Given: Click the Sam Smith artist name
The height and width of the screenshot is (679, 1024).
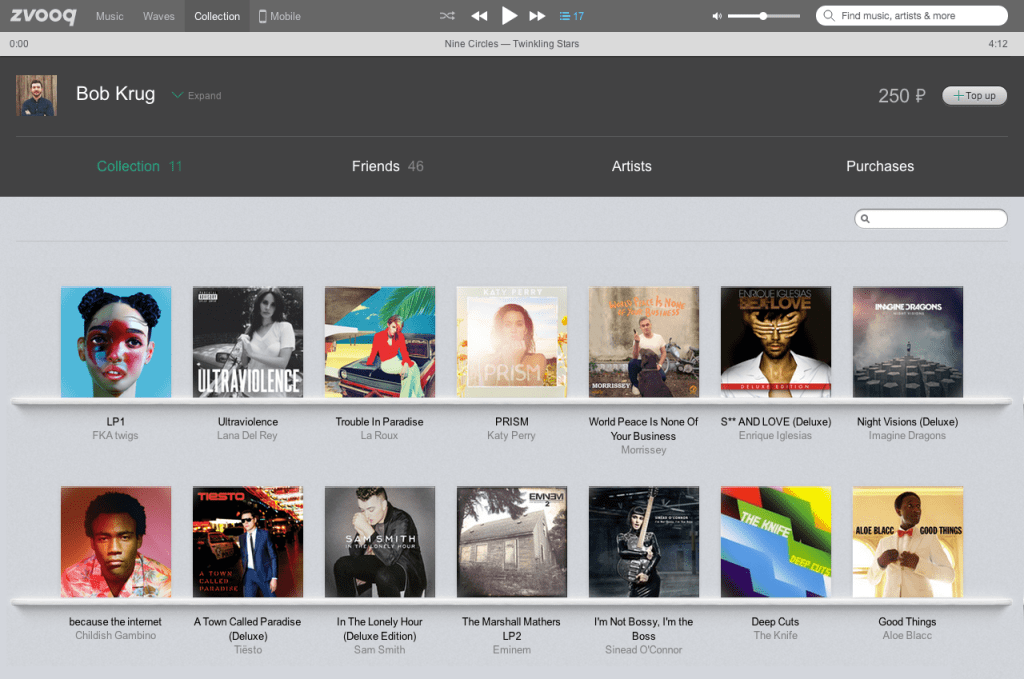Looking at the screenshot, I should pyautogui.click(x=379, y=650).
